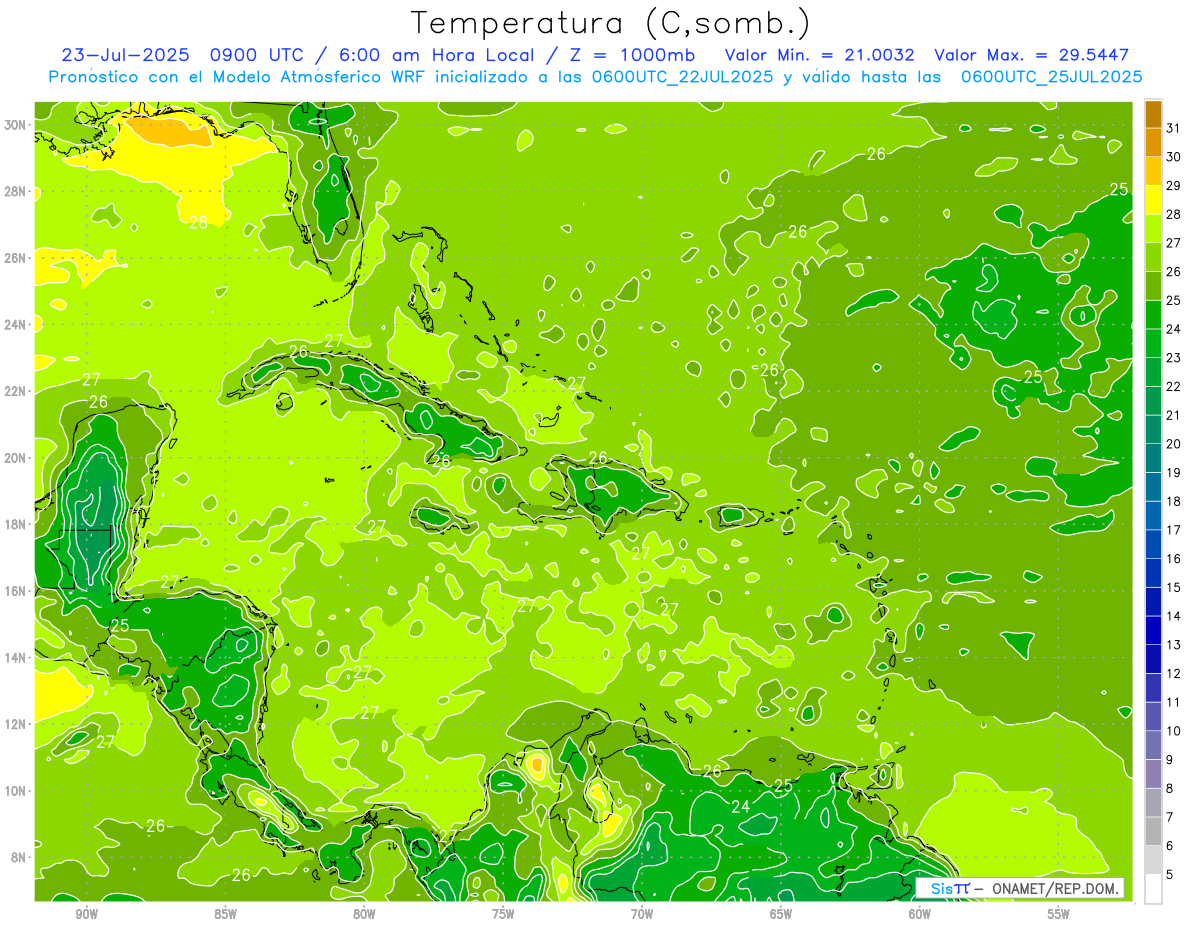This screenshot has height=927, width=1200.
Task: Click the 10N latitude axis label
Action: pos(16,791)
